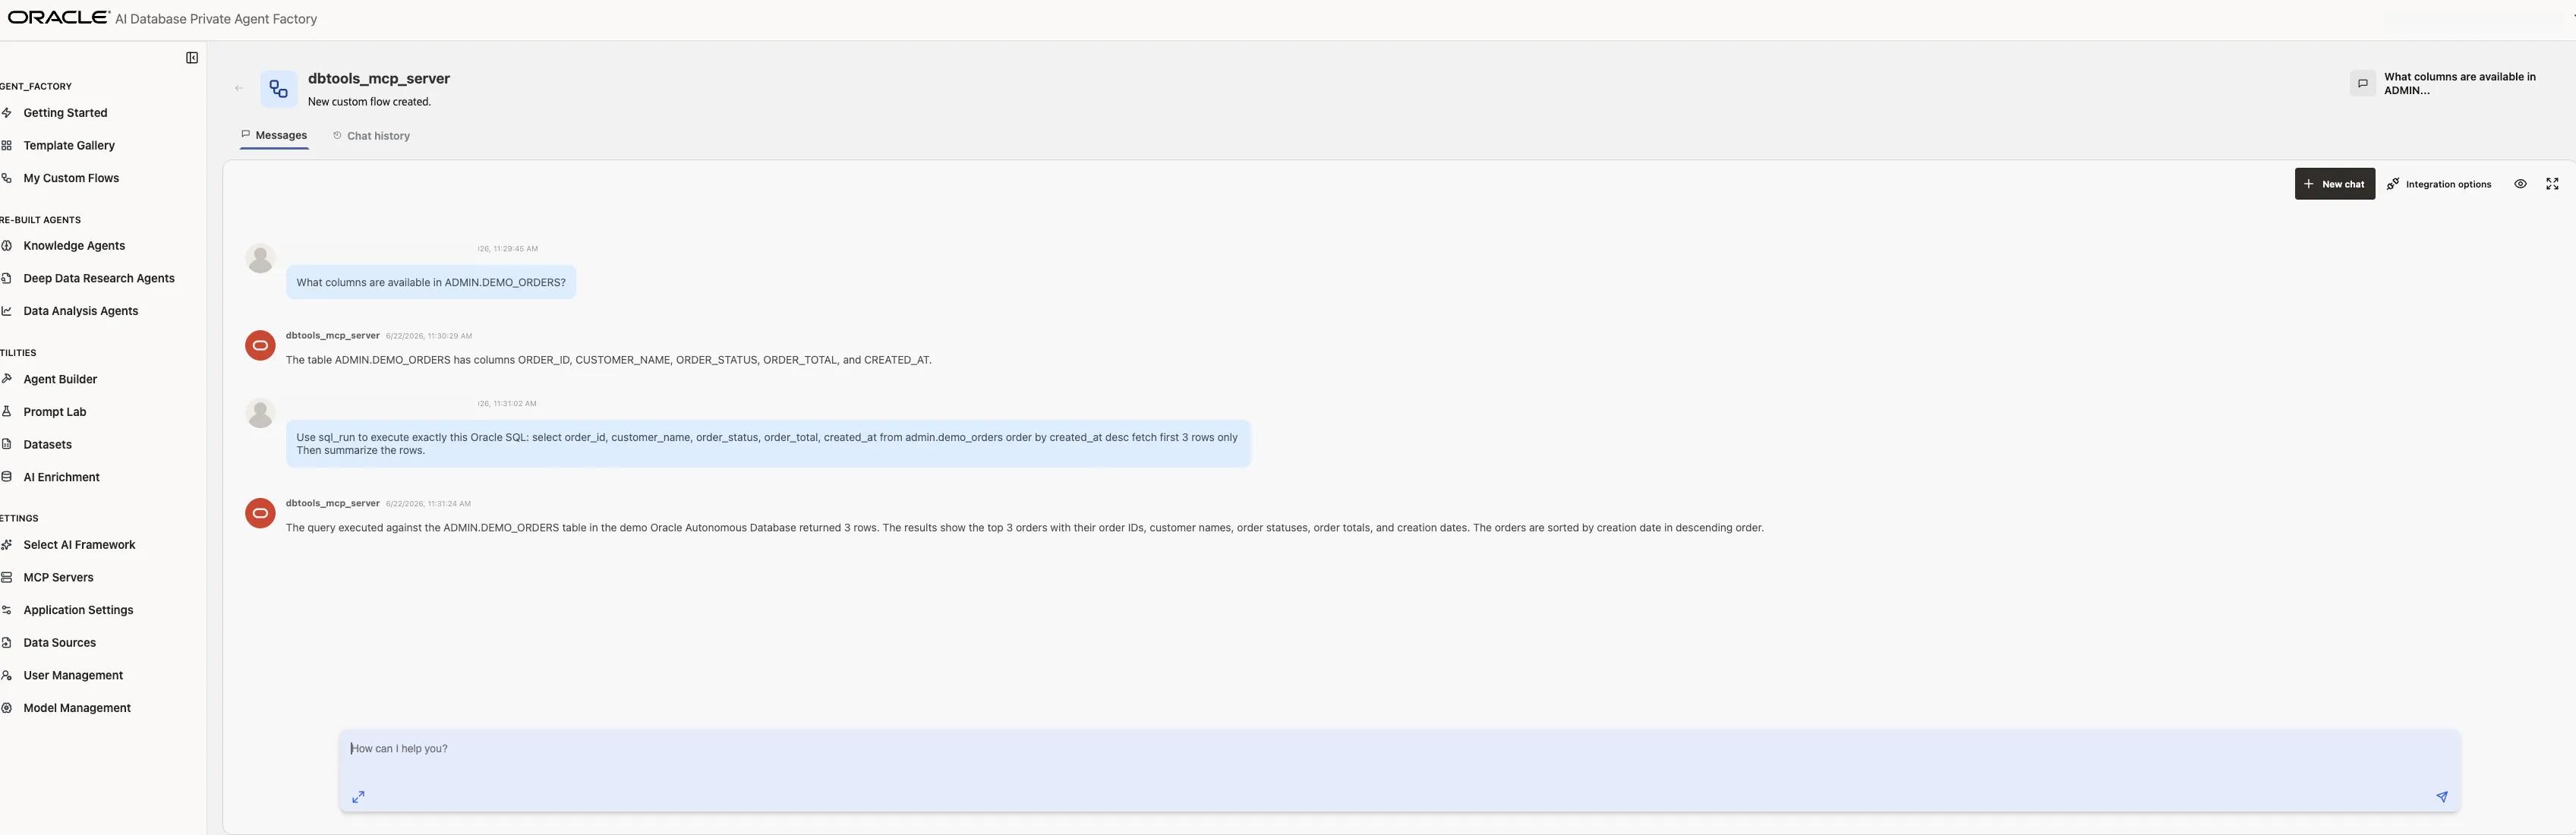Screen dimensions: 2576x835
Task: Open Deep Data Research Agents
Action: [99, 279]
